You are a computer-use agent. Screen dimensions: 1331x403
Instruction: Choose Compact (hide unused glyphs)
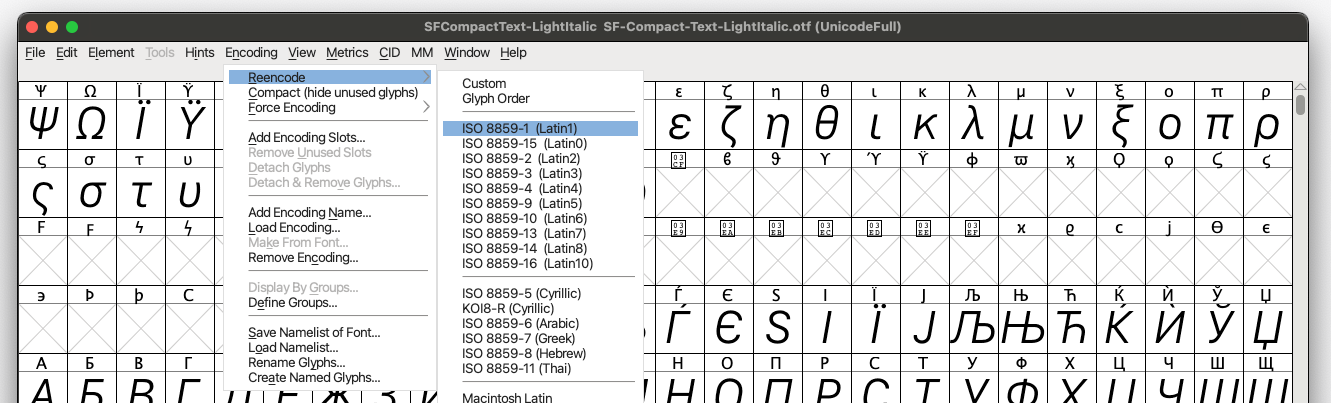[332, 92]
